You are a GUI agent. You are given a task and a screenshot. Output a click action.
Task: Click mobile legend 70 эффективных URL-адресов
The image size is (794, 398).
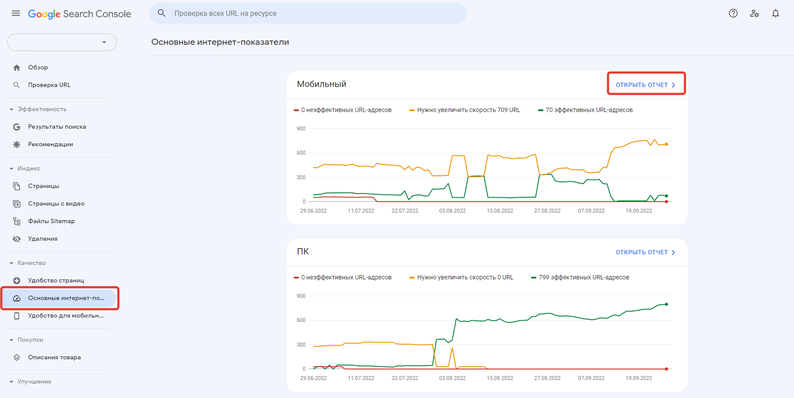tap(585, 110)
